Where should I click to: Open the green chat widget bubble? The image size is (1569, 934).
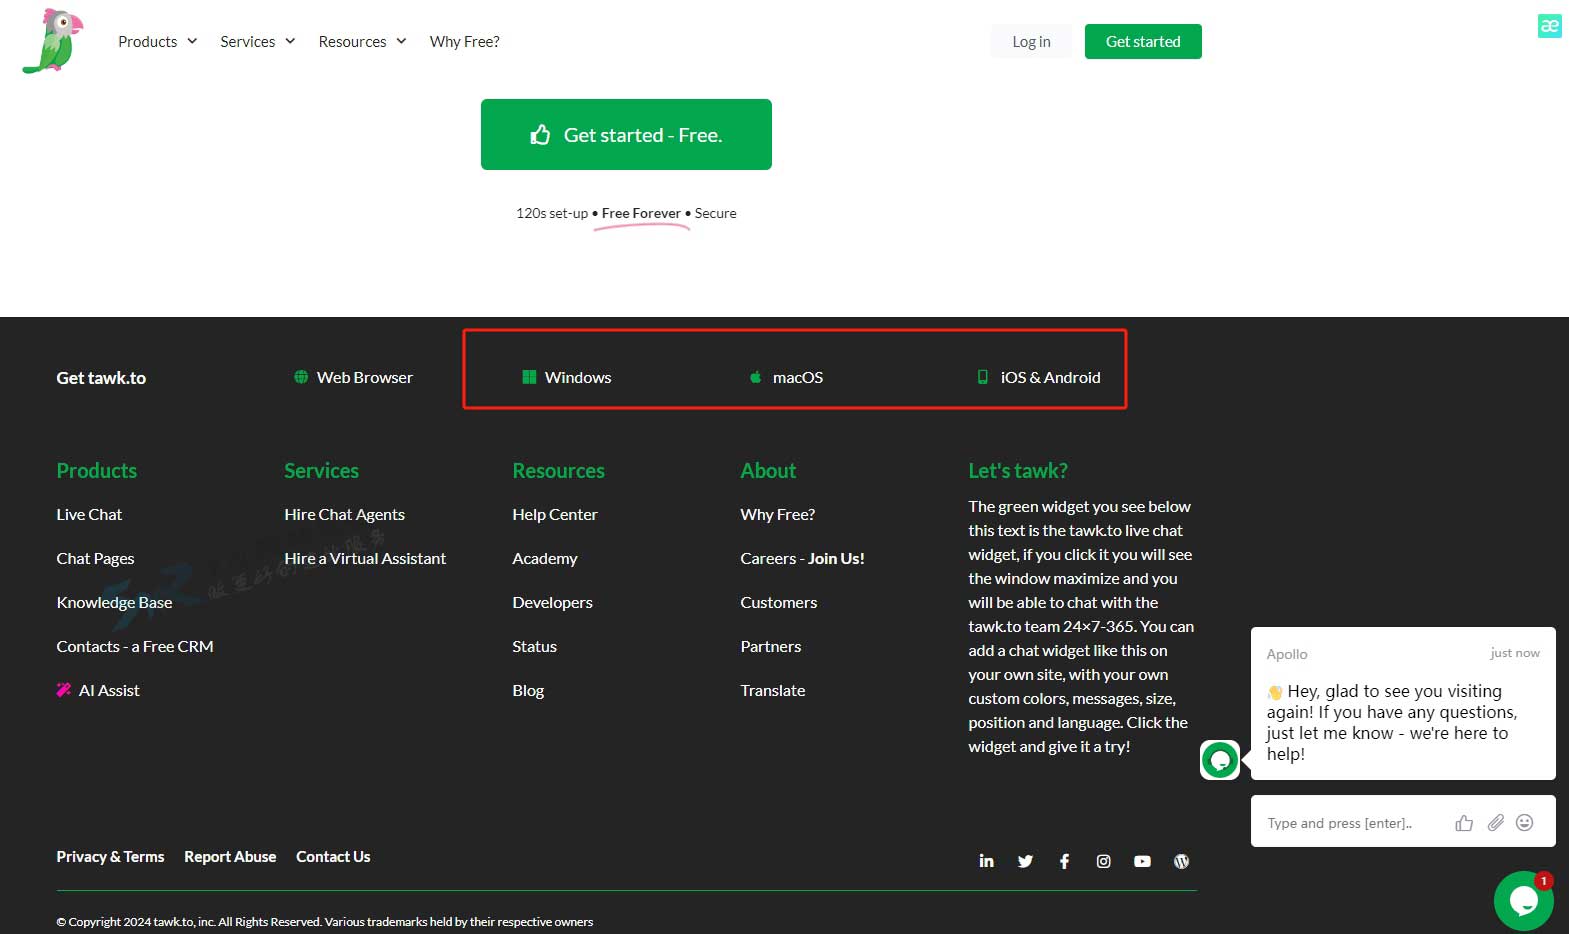point(1522,900)
